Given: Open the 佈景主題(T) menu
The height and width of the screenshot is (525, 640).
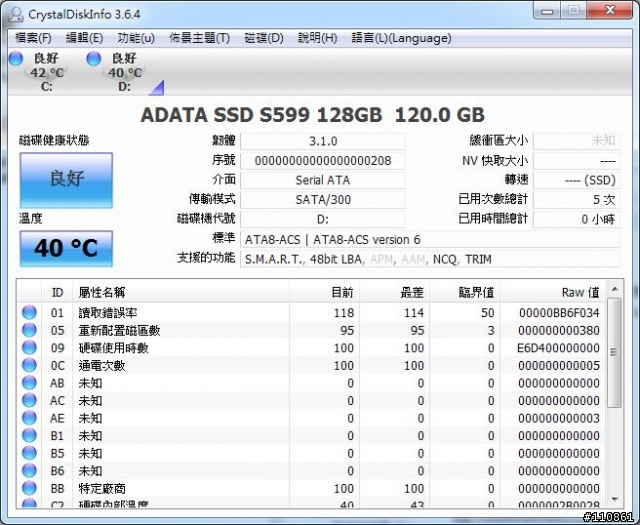Looking at the screenshot, I should click(199, 38).
